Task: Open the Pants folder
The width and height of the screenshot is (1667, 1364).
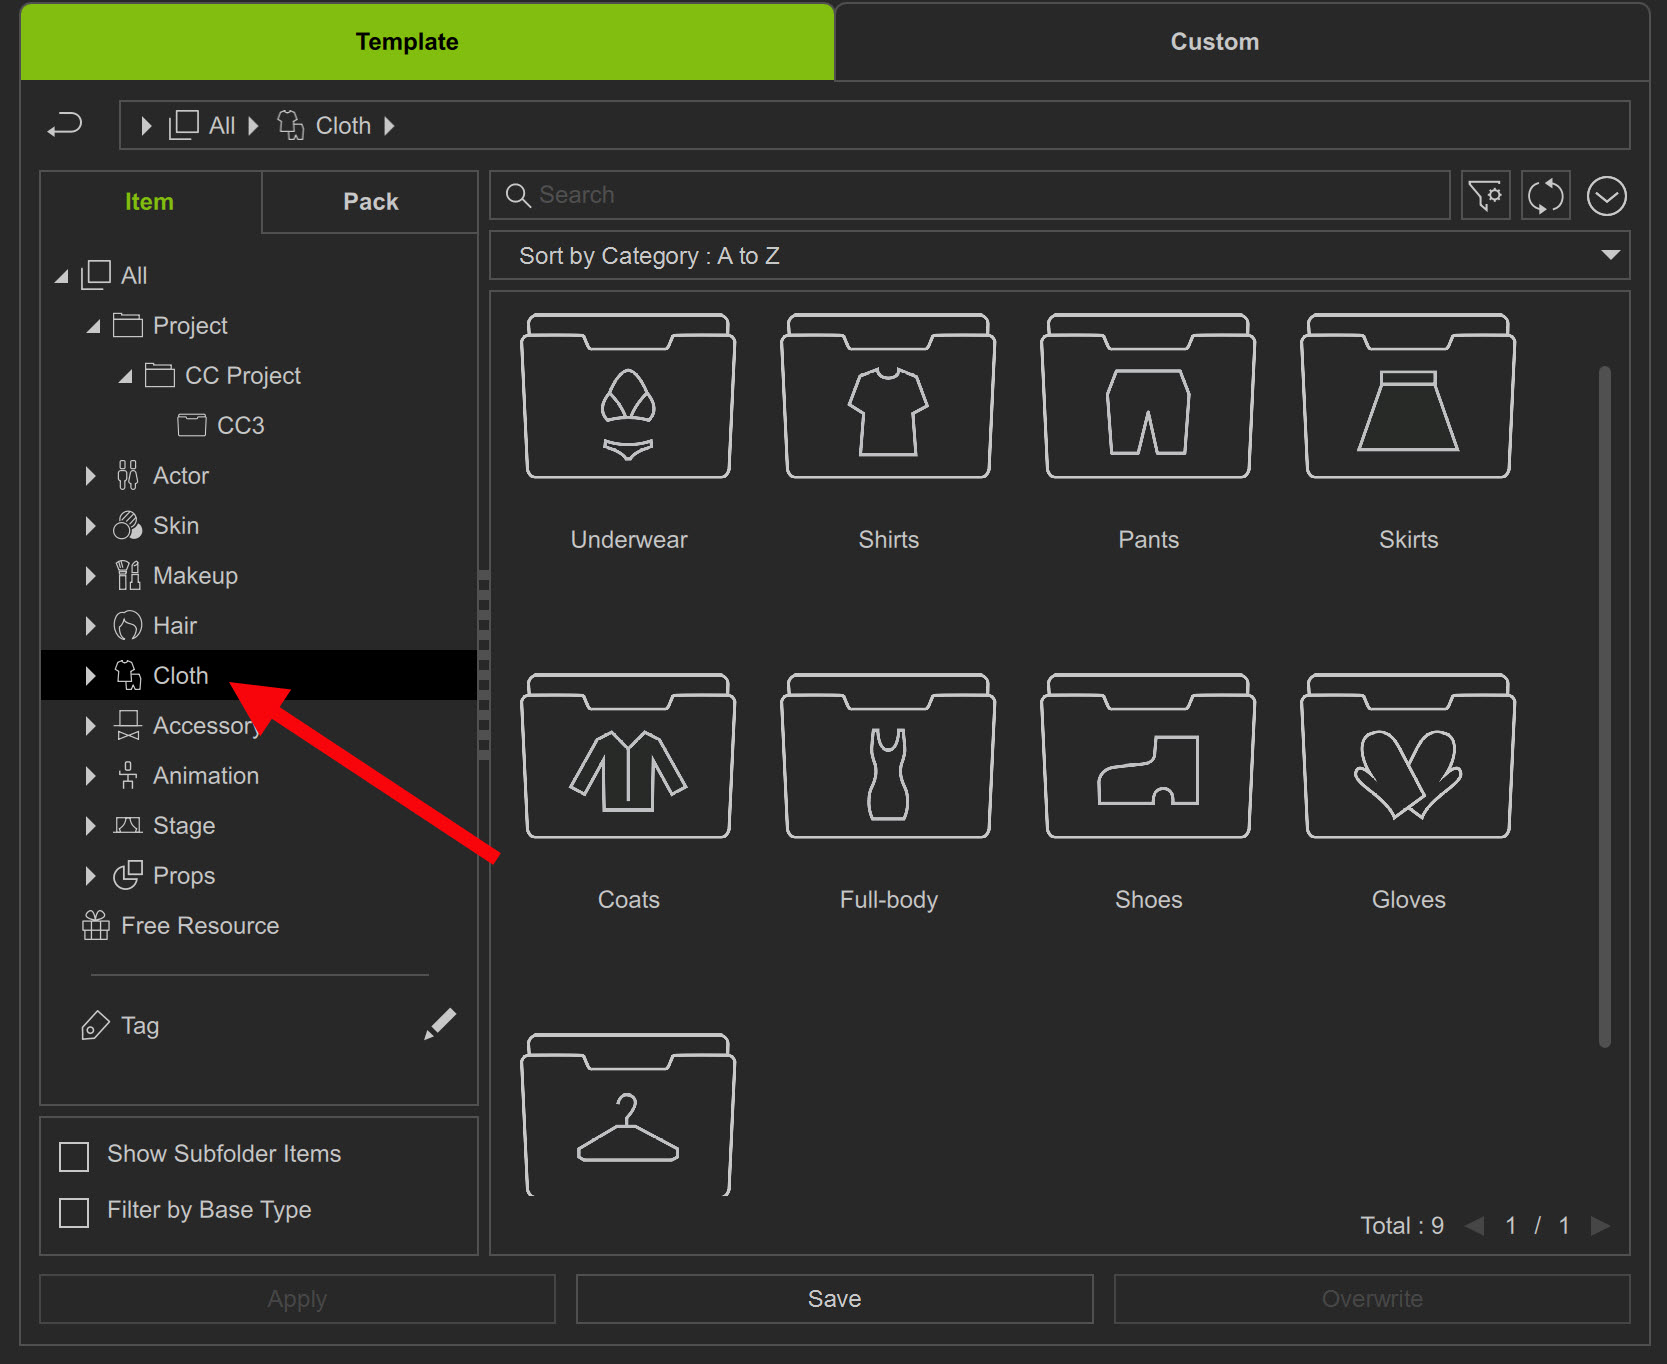Action: click(x=1148, y=397)
